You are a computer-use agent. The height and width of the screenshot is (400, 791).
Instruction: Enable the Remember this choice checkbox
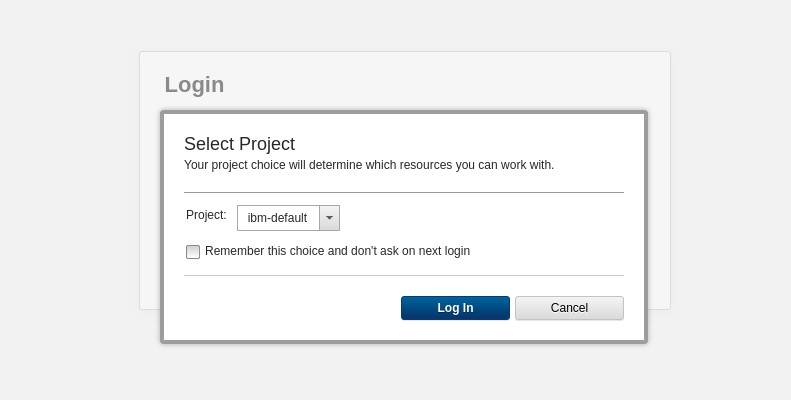(193, 252)
